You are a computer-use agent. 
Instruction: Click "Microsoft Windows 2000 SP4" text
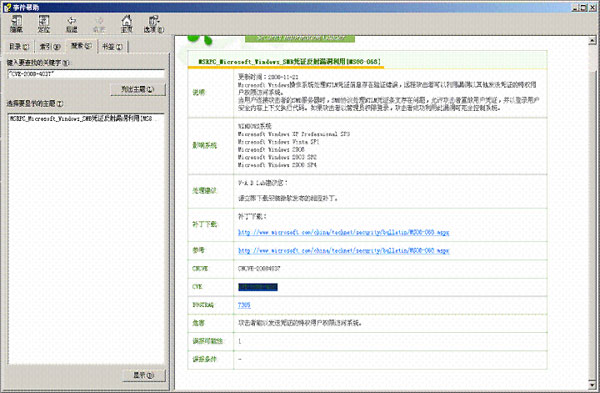[277, 165]
